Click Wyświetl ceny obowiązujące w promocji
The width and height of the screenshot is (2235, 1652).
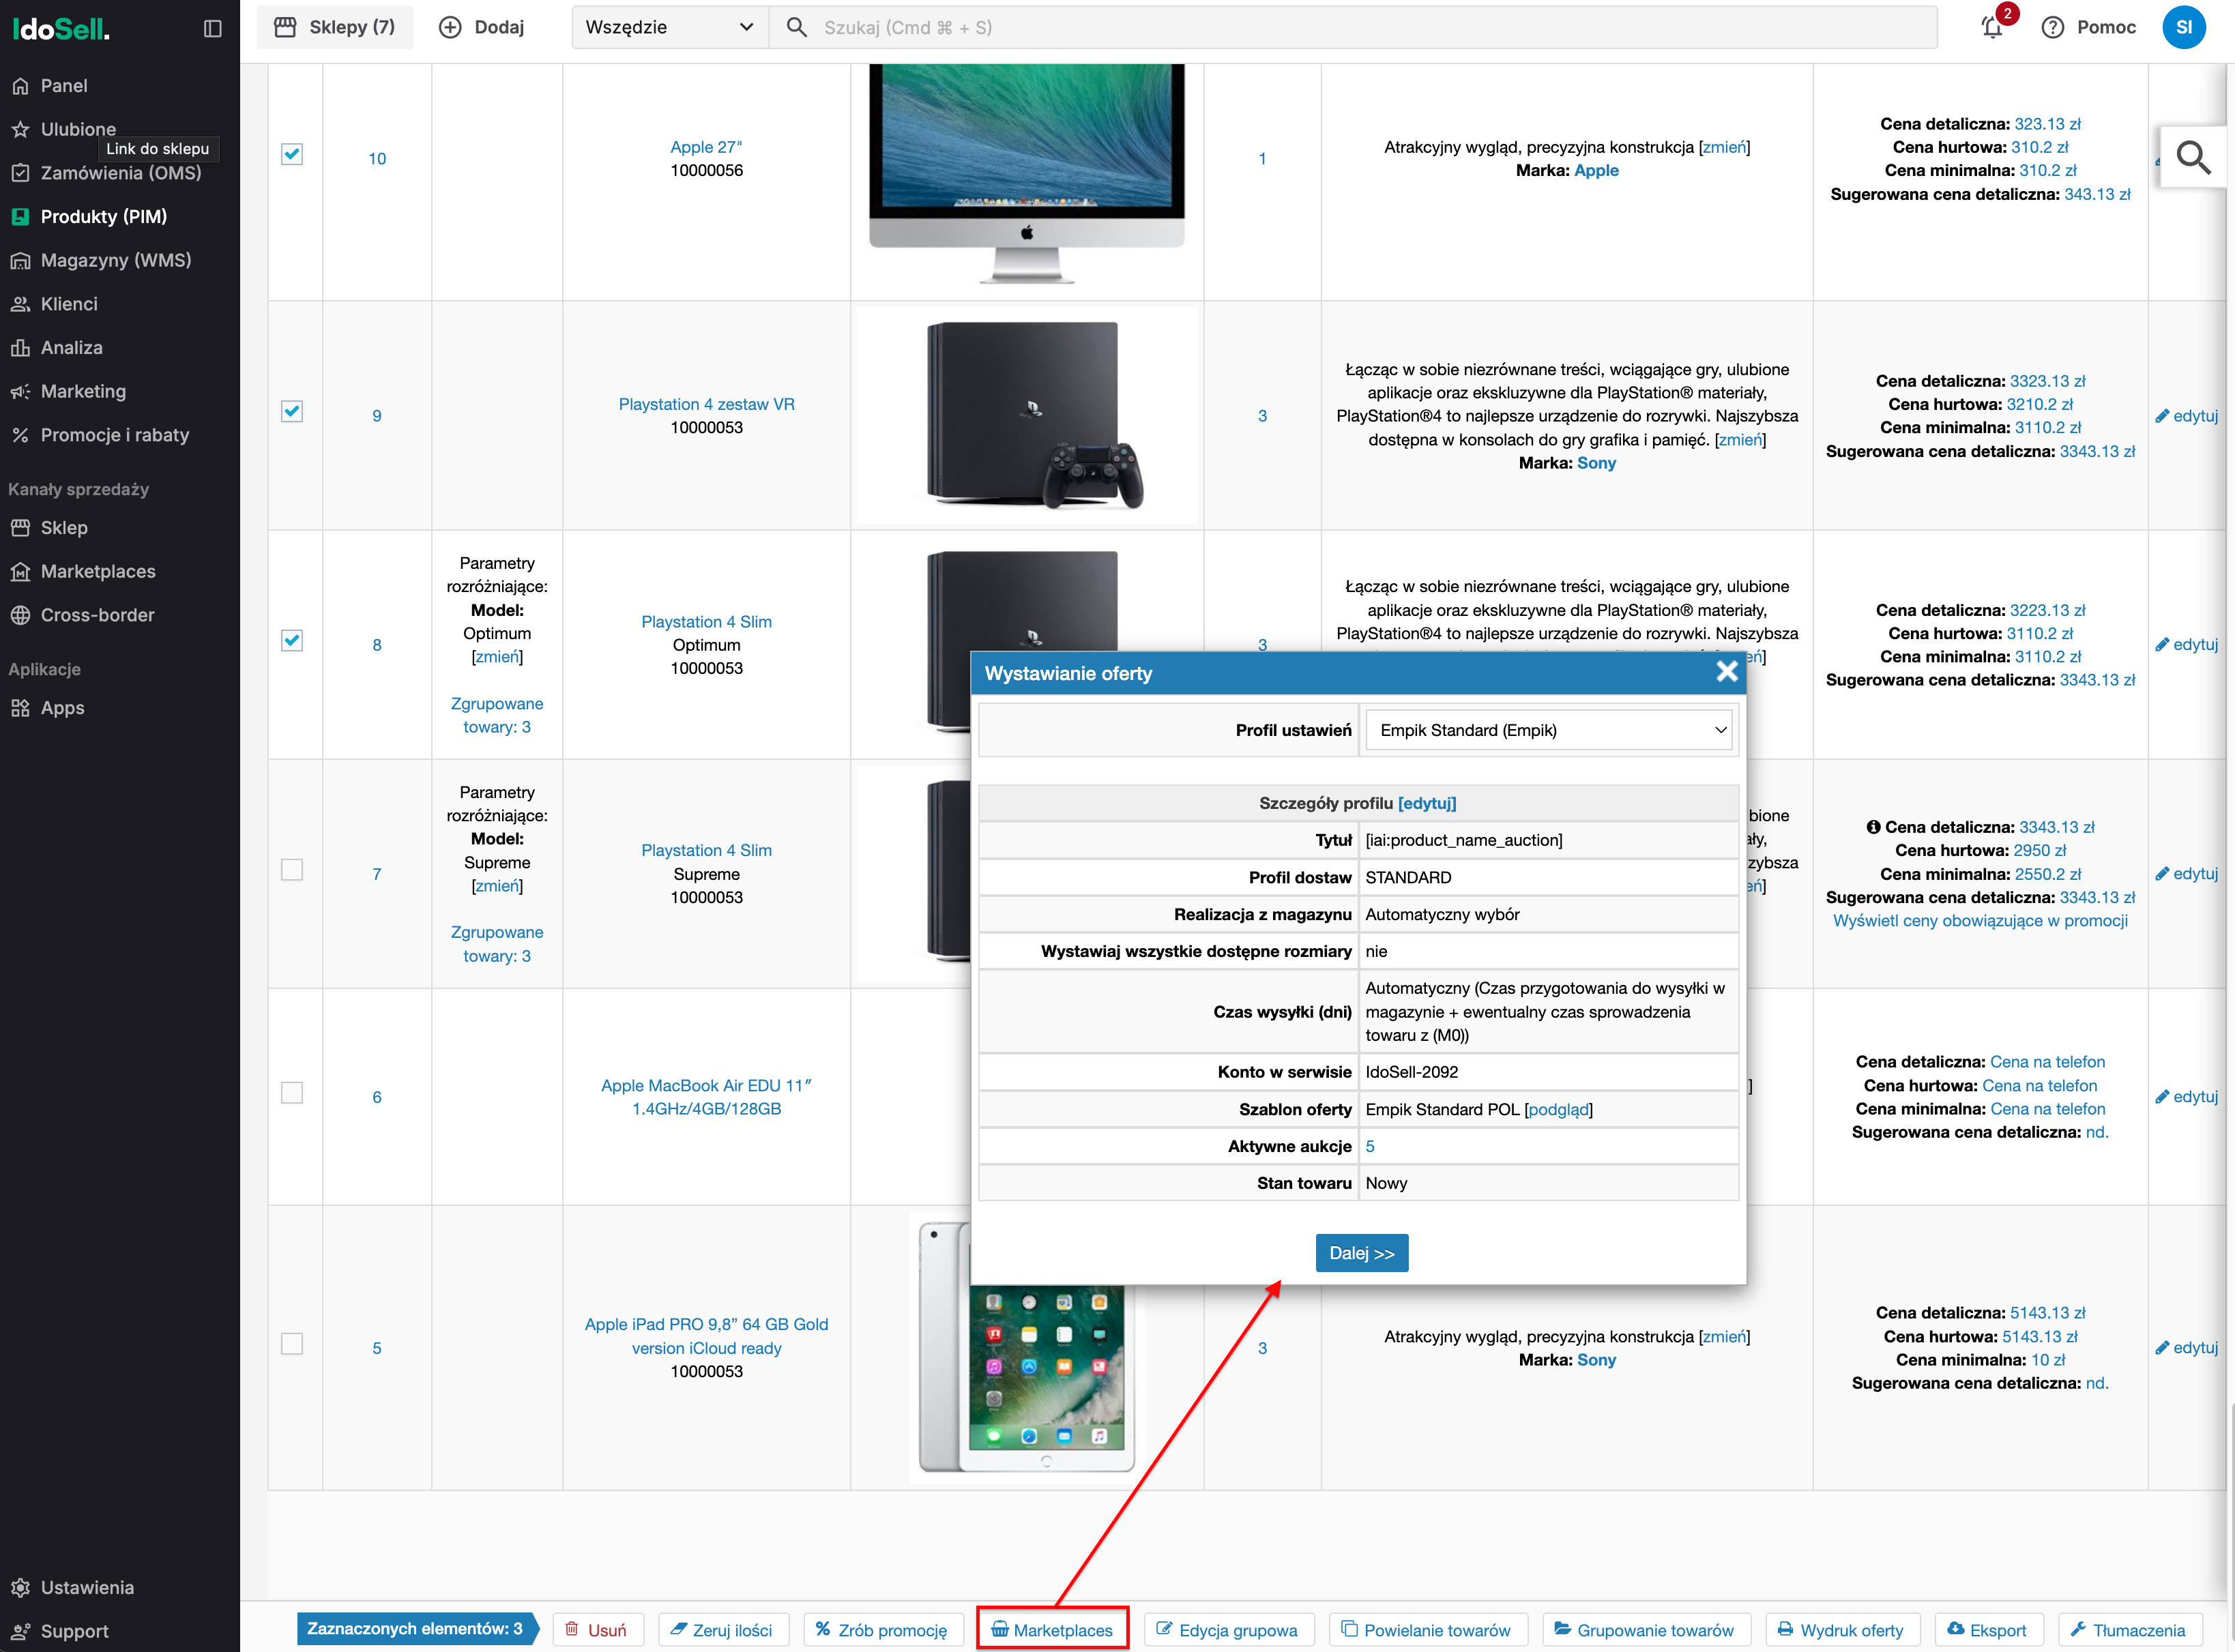[x=1980, y=921]
